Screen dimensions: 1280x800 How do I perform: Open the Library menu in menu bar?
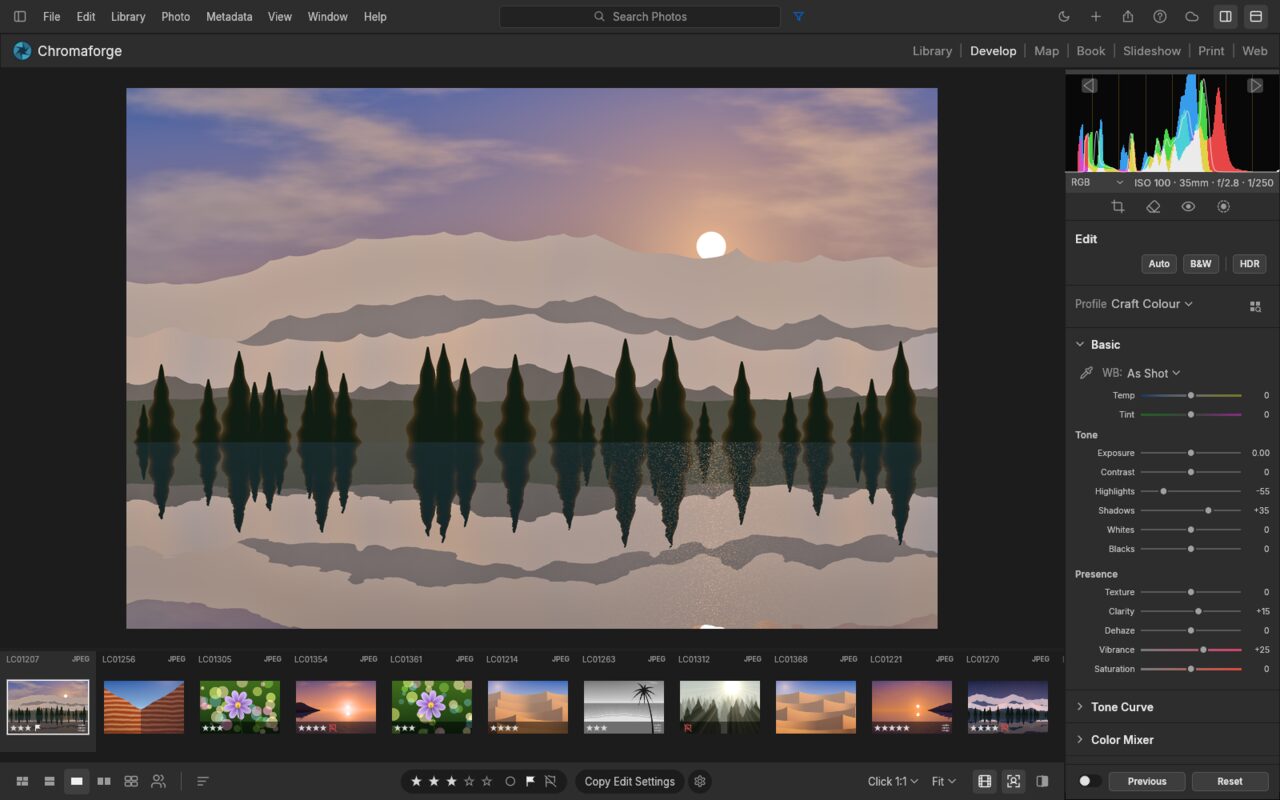click(x=128, y=17)
